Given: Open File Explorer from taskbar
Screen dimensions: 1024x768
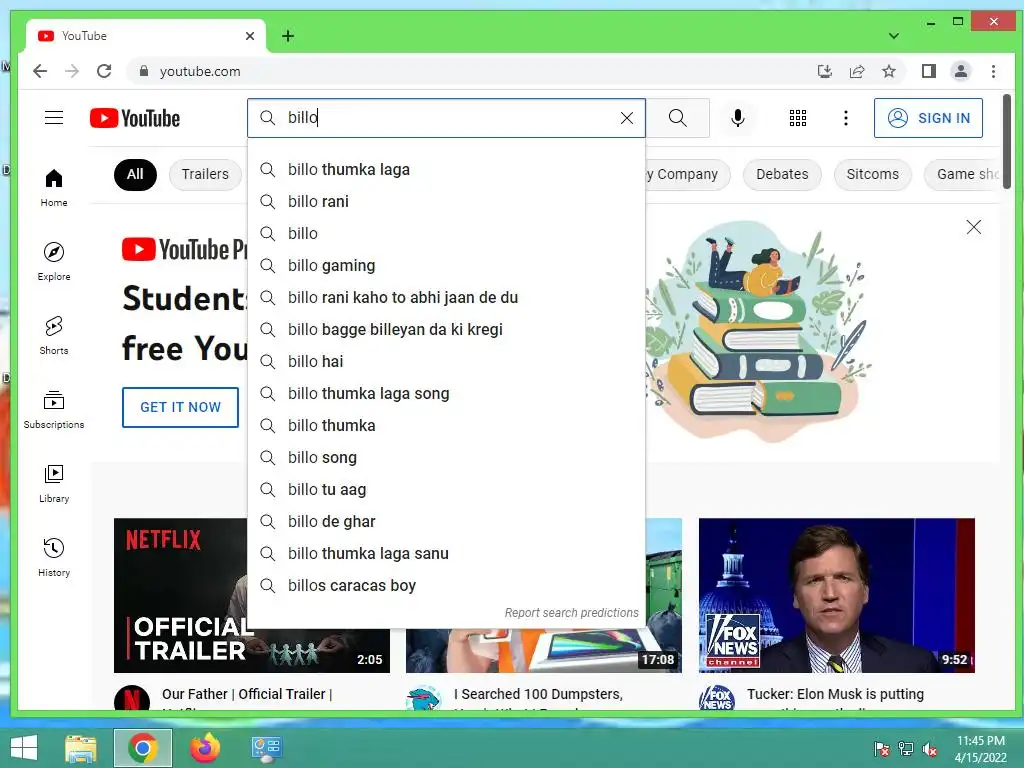Looking at the screenshot, I should [81, 748].
